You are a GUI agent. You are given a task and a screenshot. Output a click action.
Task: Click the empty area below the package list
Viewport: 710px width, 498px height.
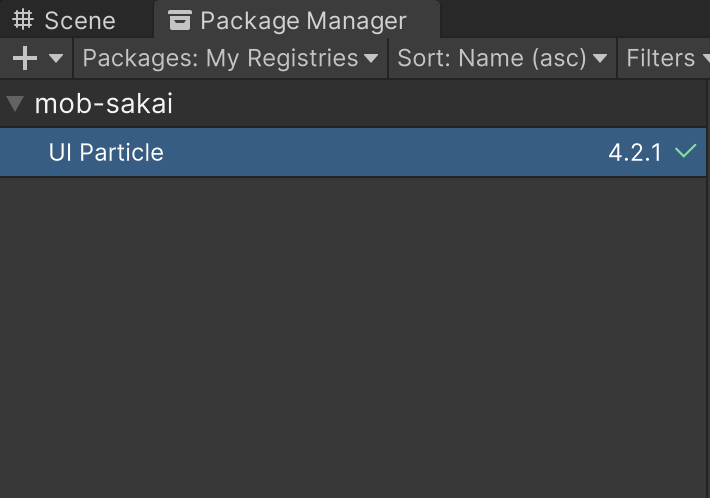(x=355, y=340)
